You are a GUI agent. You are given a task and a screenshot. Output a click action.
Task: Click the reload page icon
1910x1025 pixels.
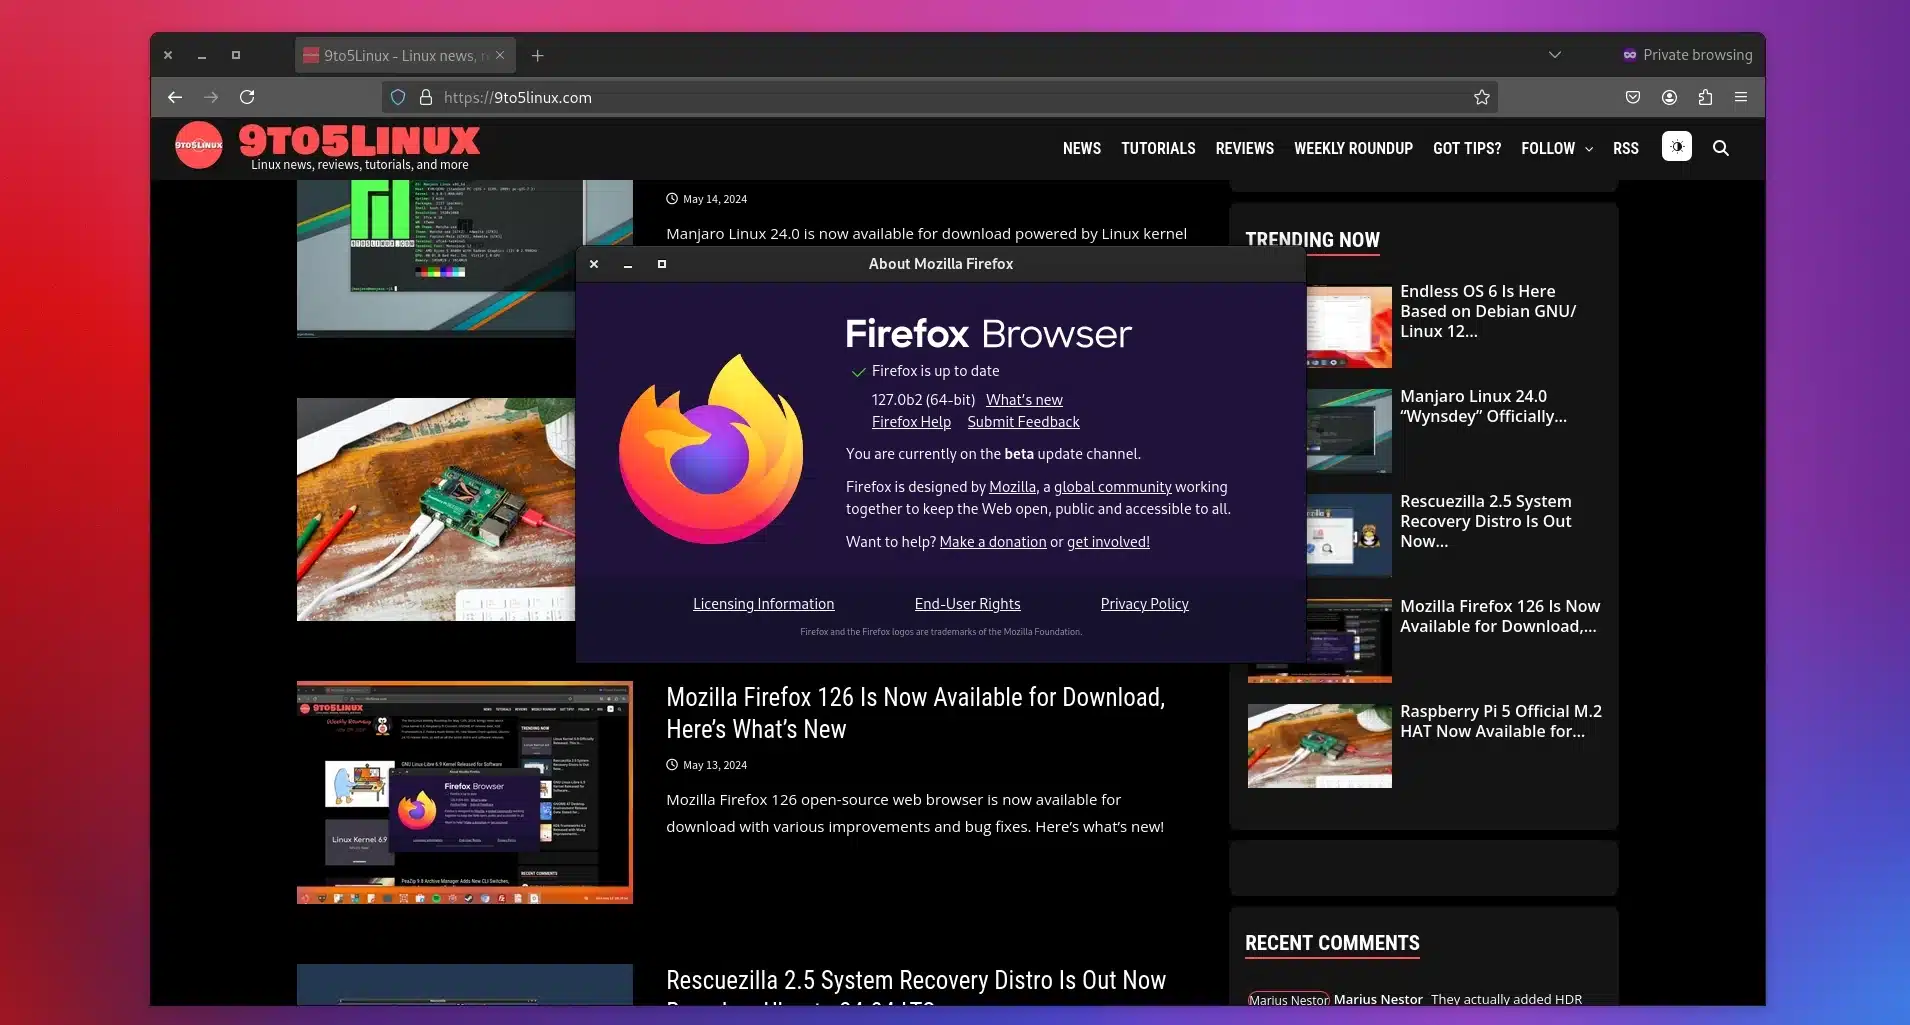click(x=247, y=97)
